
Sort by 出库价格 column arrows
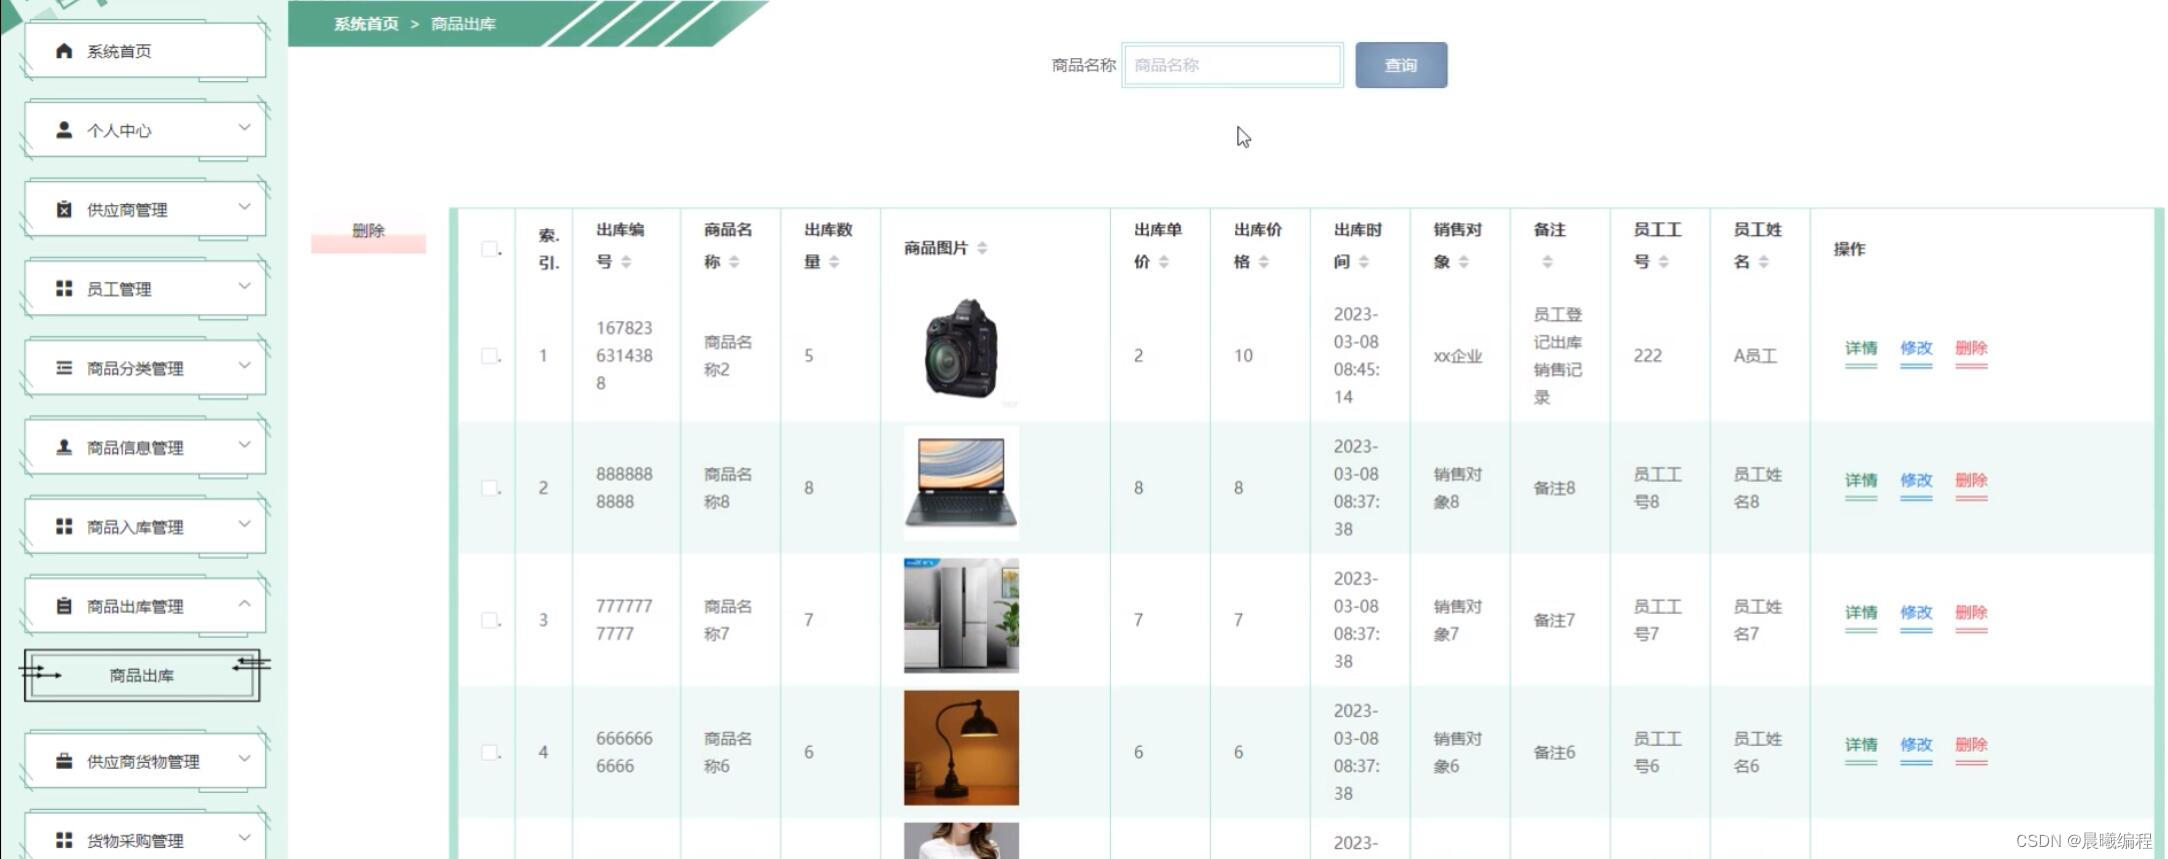point(1264,262)
